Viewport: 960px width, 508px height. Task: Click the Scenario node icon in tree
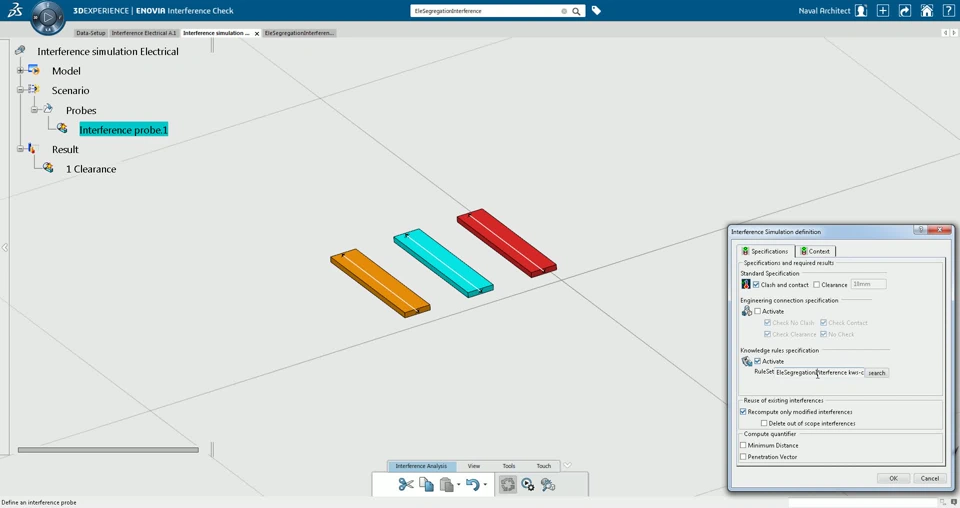click(x=33, y=89)
